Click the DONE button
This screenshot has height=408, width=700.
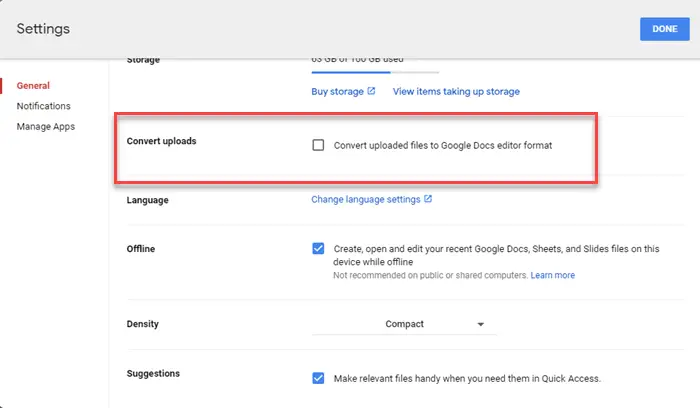pyautogui.click(x=664, y=29)
